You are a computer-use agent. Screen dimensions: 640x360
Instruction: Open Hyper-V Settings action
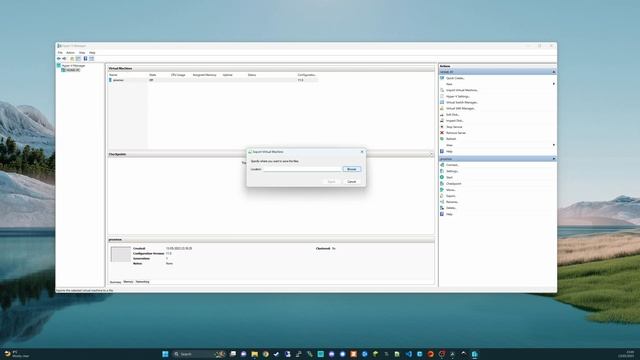click(458, 96)
